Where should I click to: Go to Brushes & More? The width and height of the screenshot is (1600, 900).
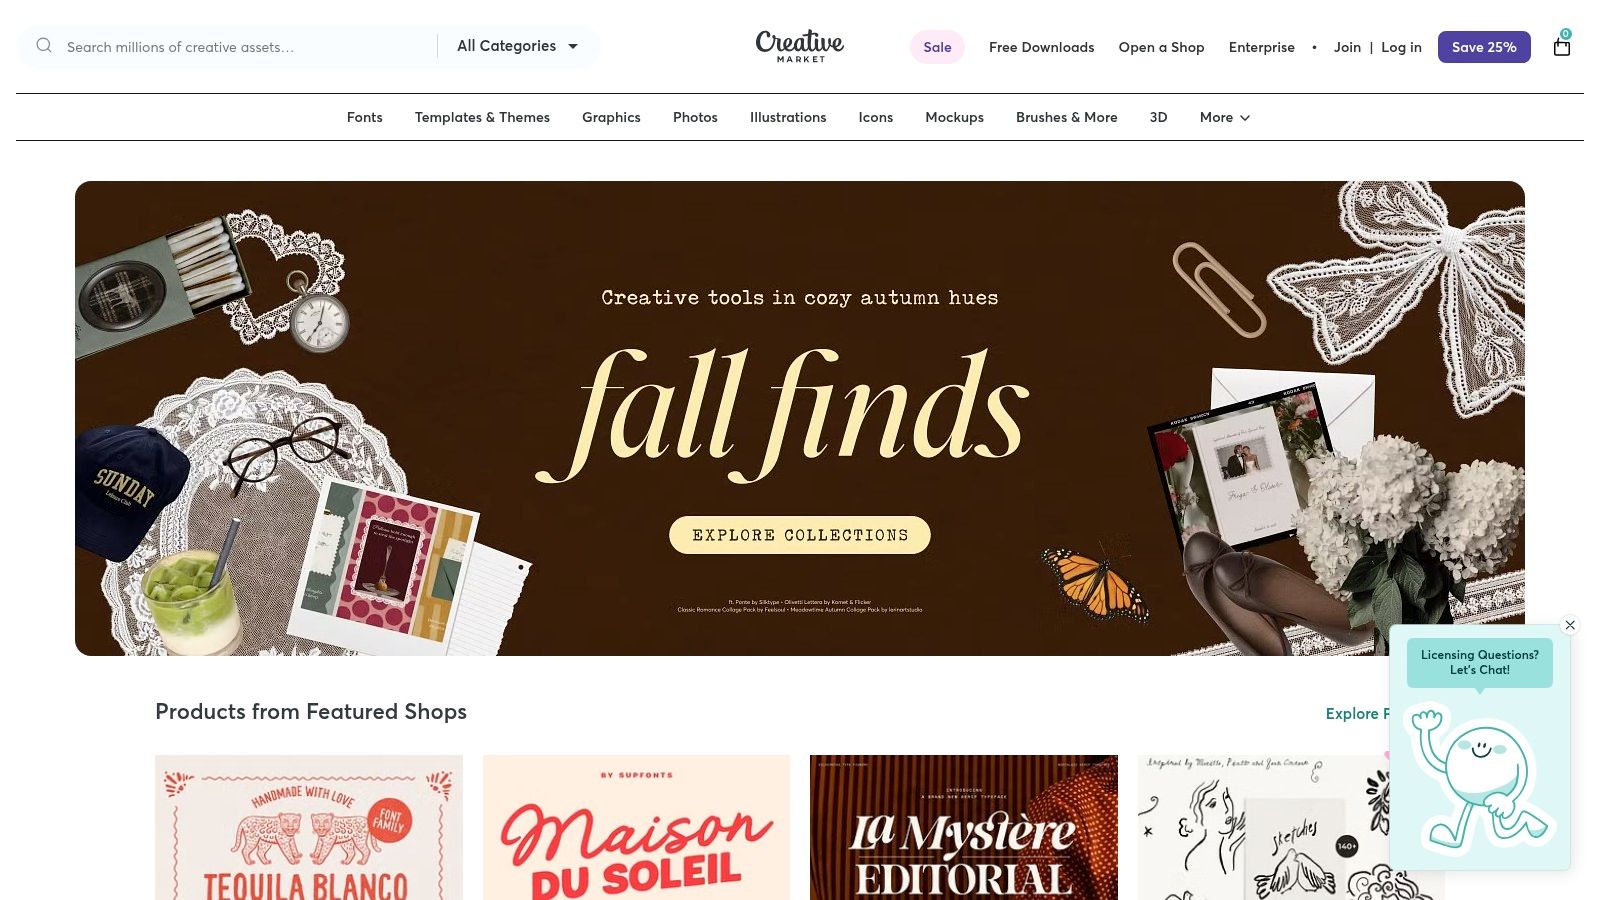pos(1067,117)
